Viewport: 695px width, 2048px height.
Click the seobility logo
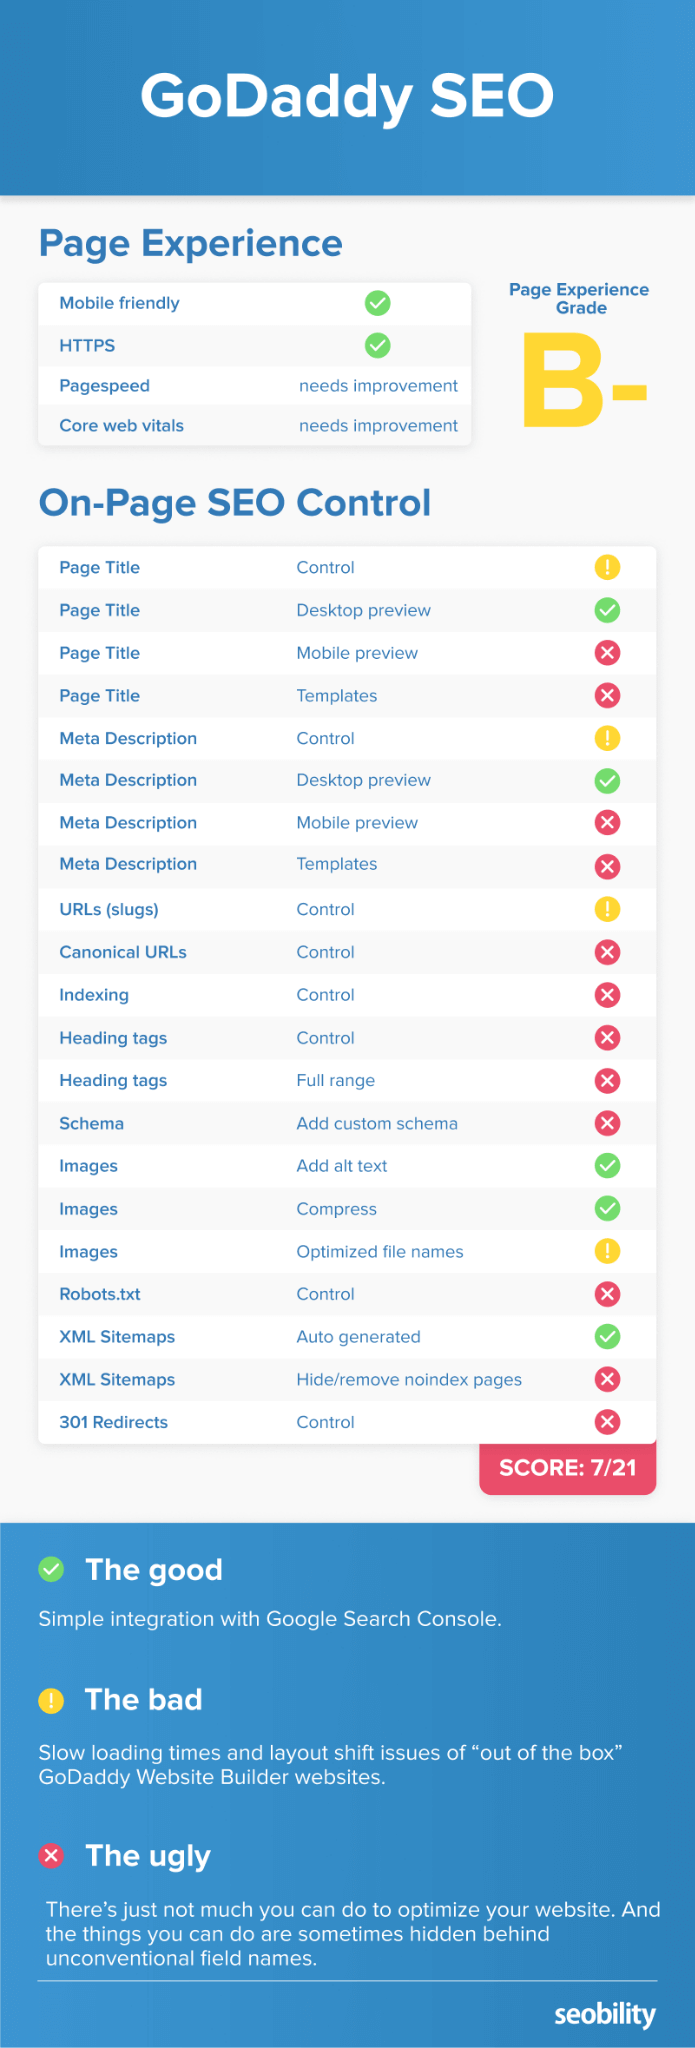tap(605, 2014)
